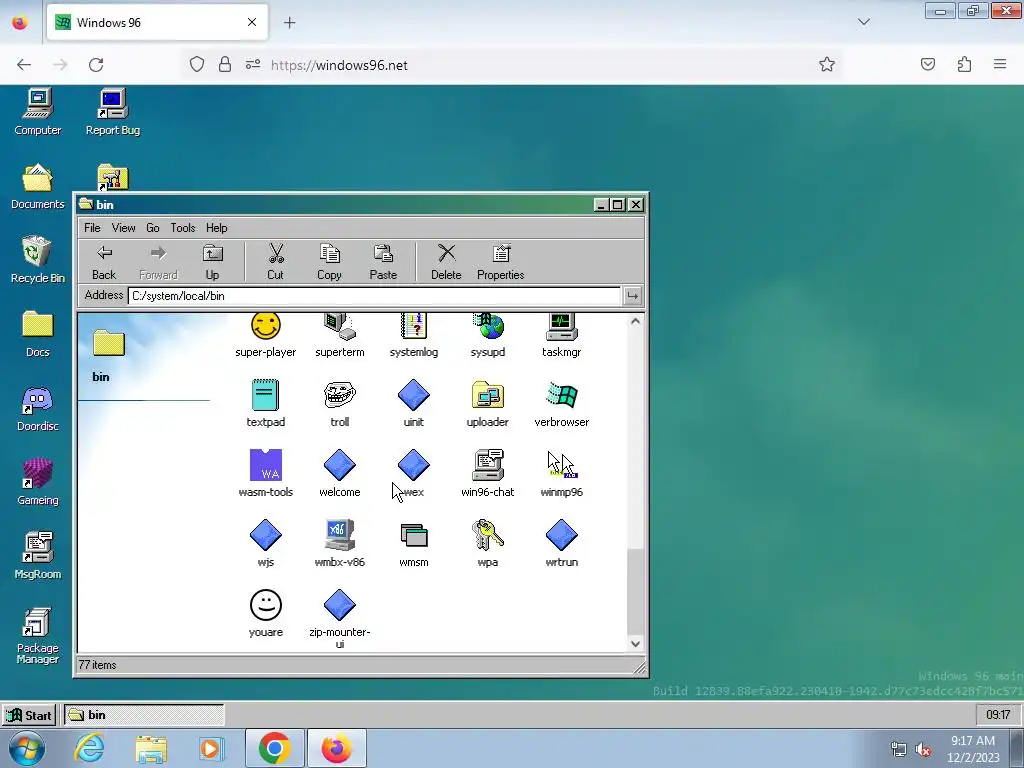This screenshot has height=768, width=1024.
Task: Select the textpad icon
Action: [266, 395]
